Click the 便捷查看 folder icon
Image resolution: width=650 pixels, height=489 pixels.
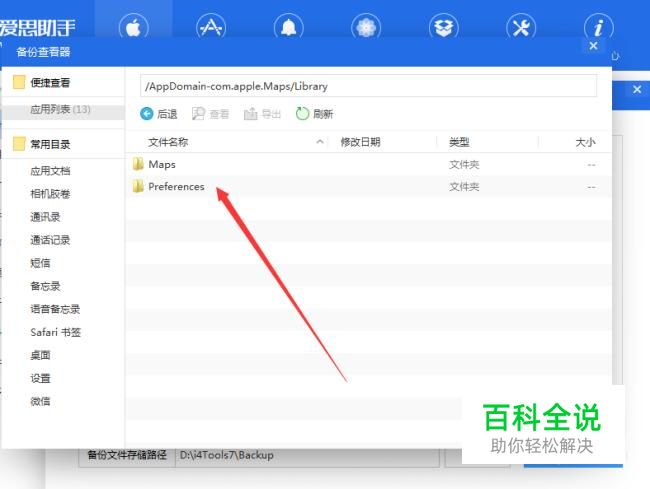tap(19, 82)
